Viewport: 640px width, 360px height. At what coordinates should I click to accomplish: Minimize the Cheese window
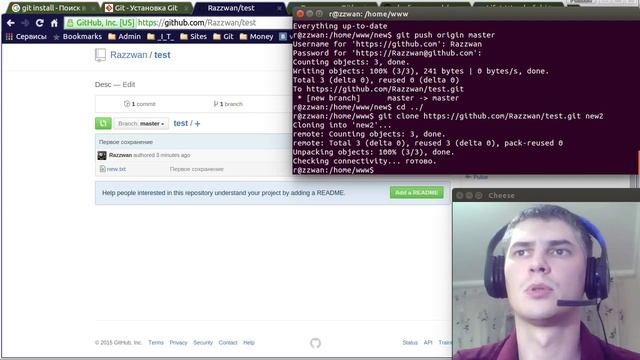pos(469,196)
